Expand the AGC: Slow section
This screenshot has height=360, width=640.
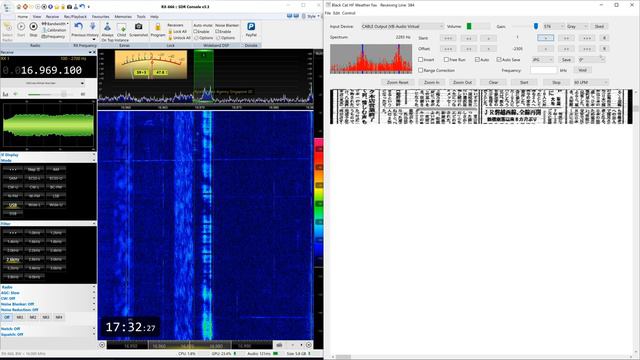(94, 293)
